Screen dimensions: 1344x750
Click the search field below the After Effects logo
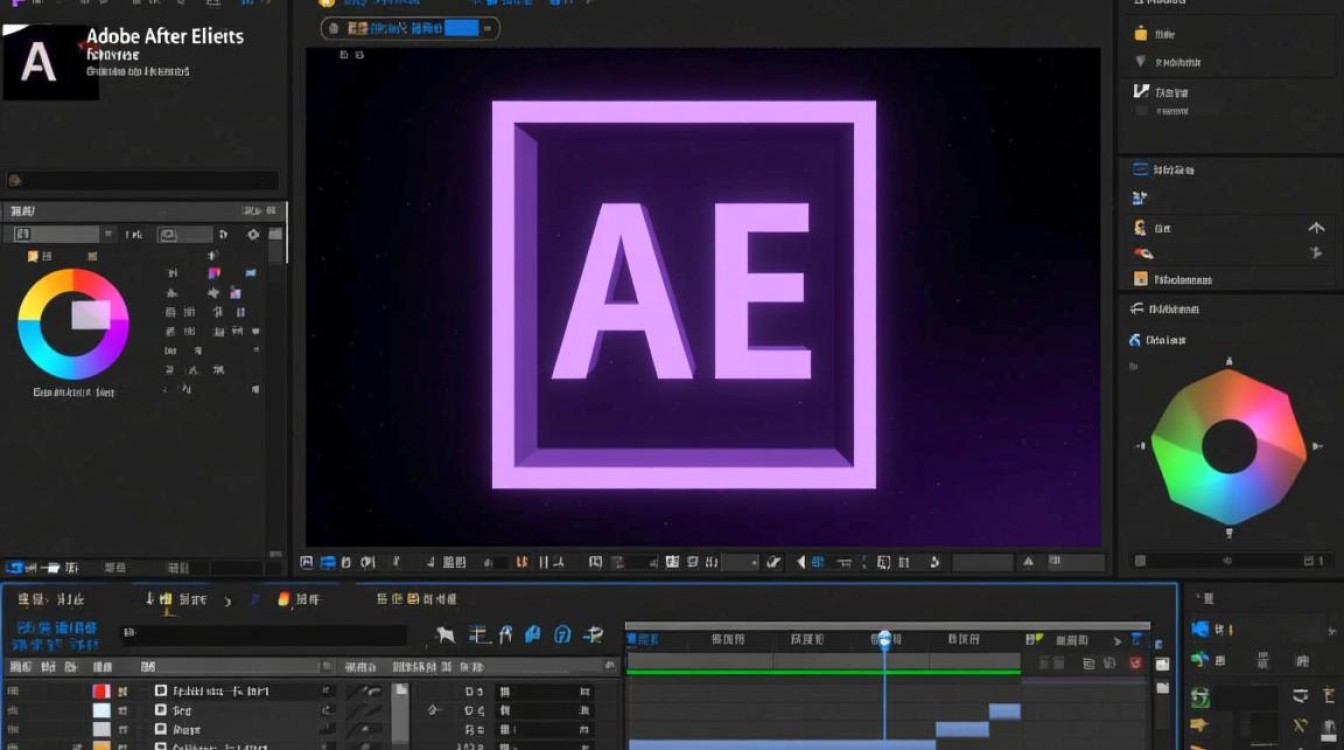(142, 181)
